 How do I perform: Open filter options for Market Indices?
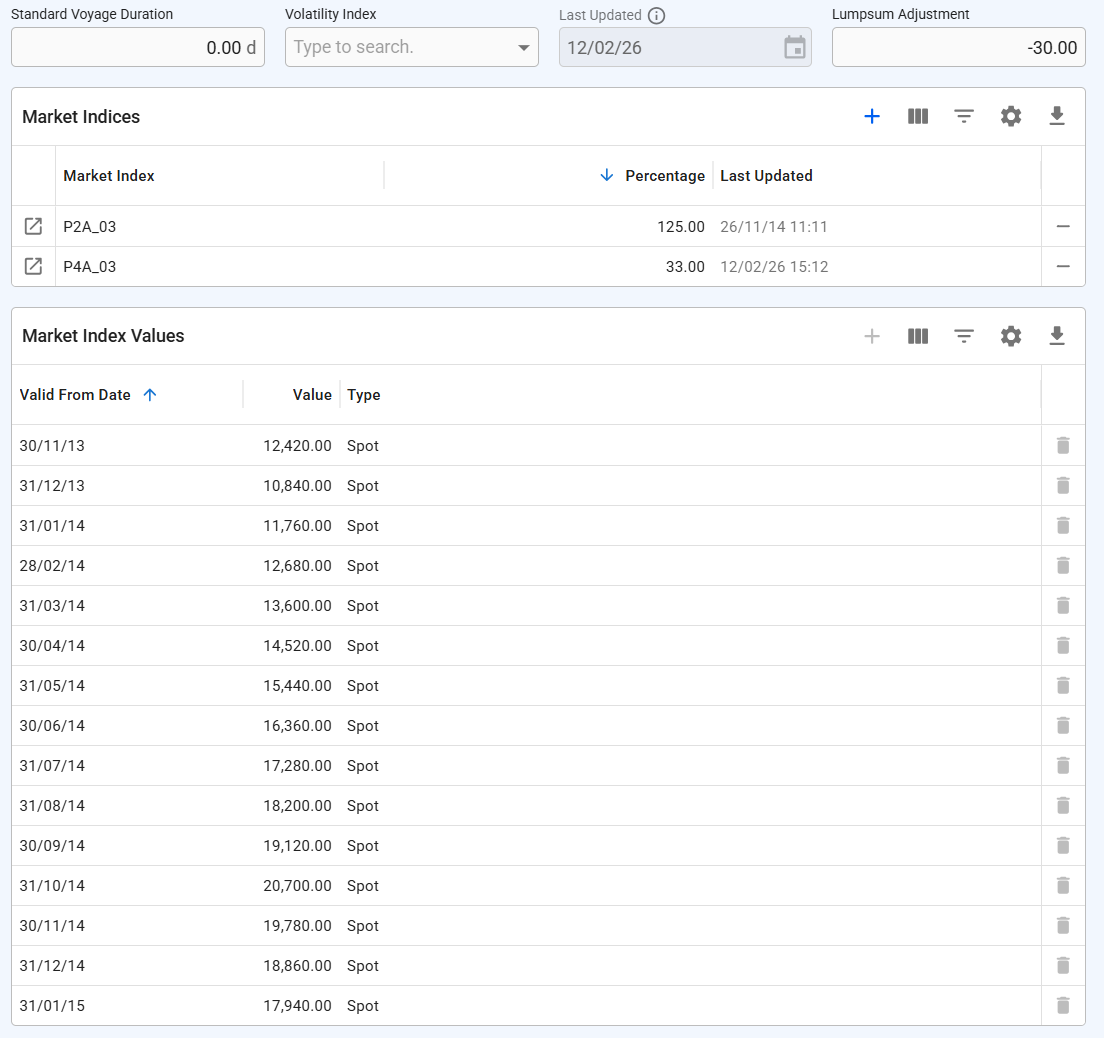pos(964,117)
